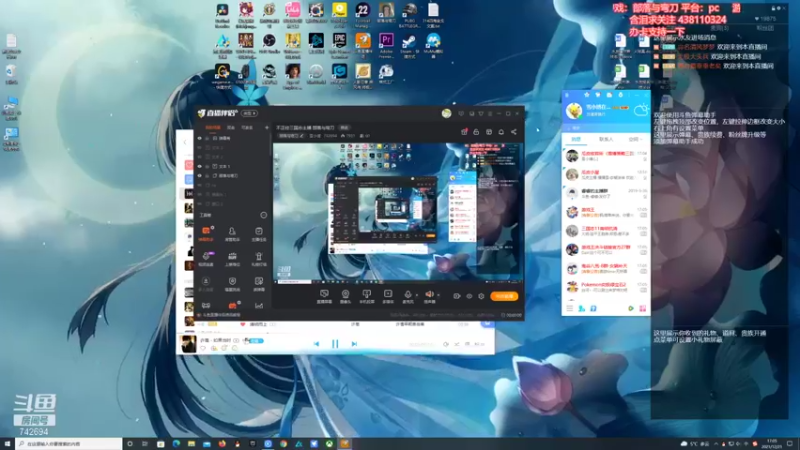Expand the toolbox panel round button
The width and height of the screenshot is (800, 450).
(x=263, y=215)
